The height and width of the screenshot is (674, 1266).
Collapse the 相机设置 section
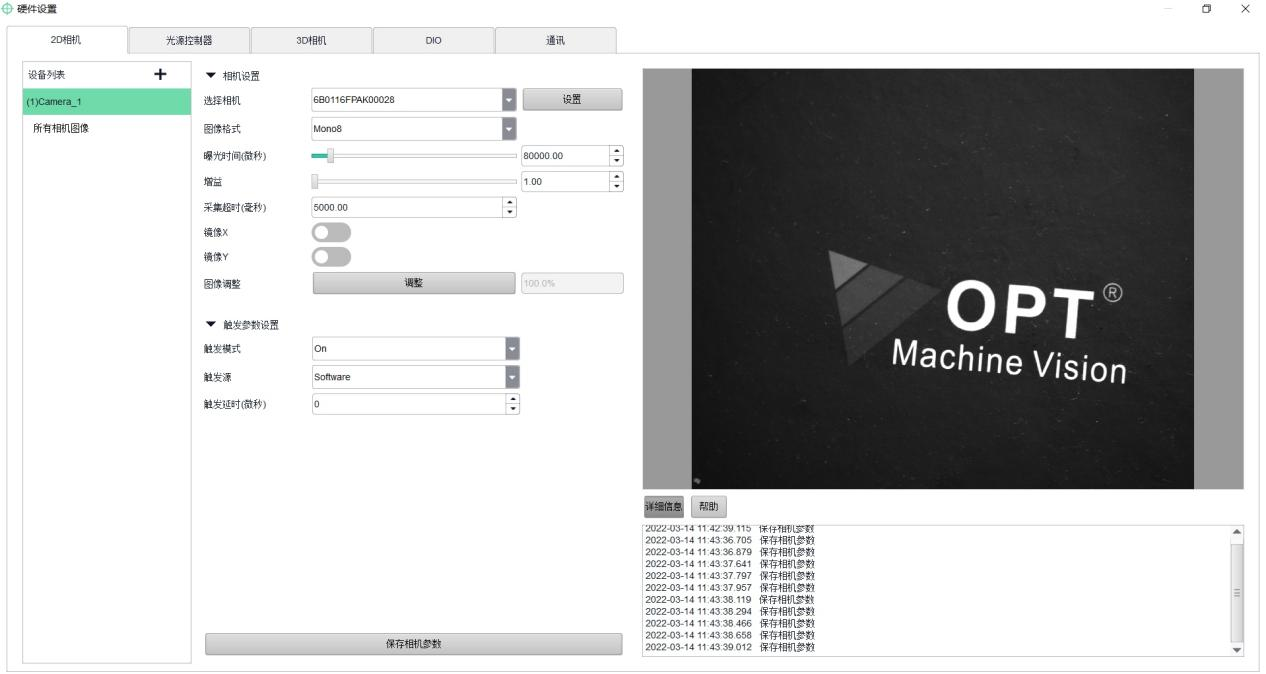[209, 76]
